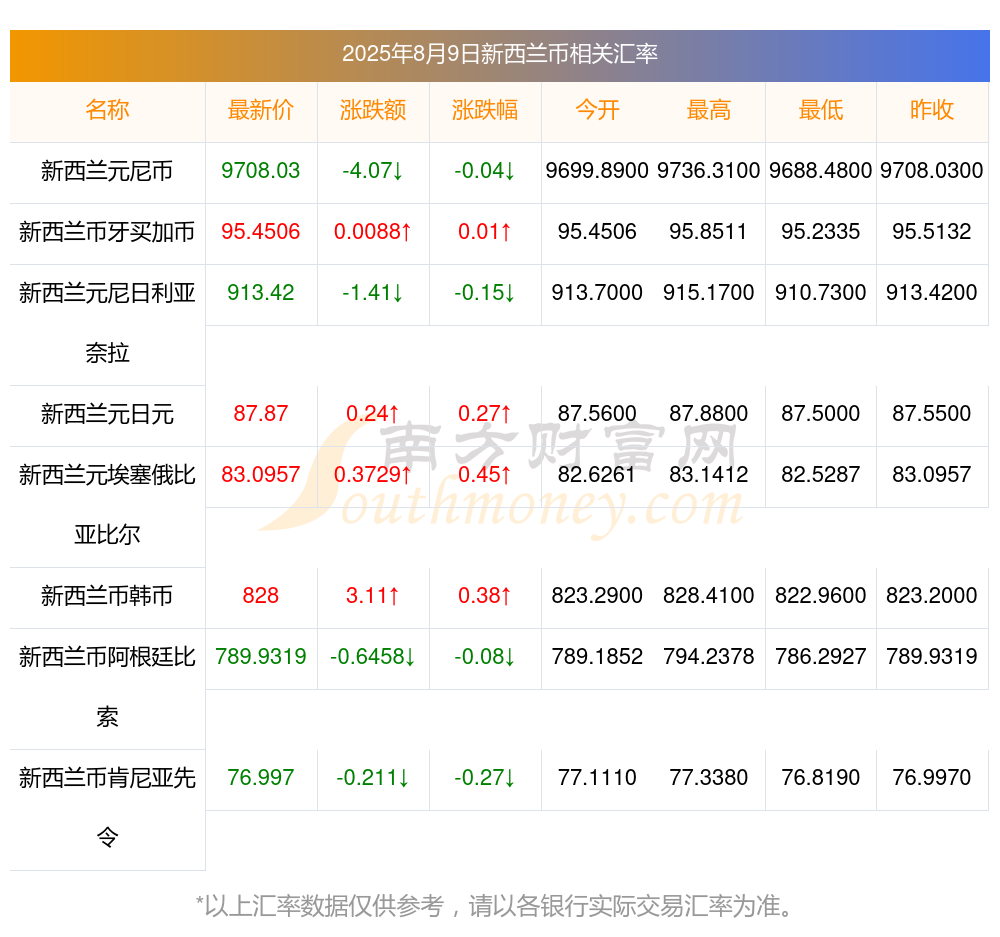Click the 涨跌额 column header
Screen dimensions: 1000x937
click(x=373, y=110)
